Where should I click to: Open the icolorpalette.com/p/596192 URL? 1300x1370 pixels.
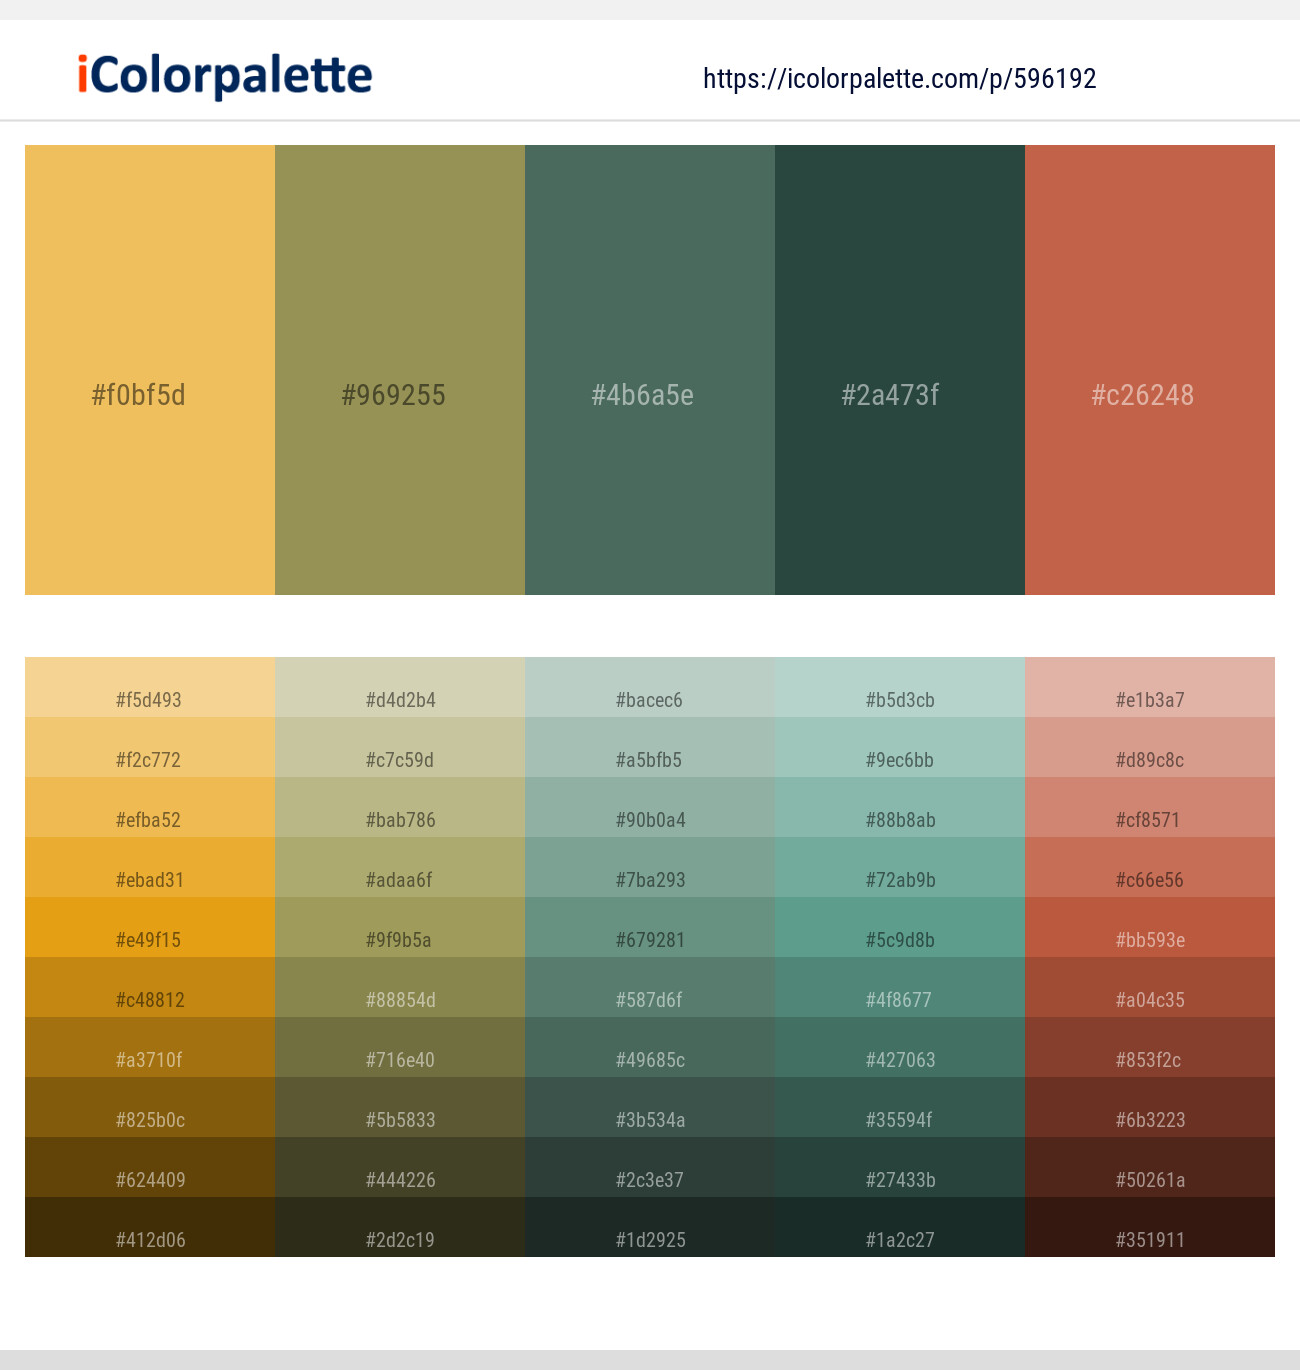click(900, 79)
